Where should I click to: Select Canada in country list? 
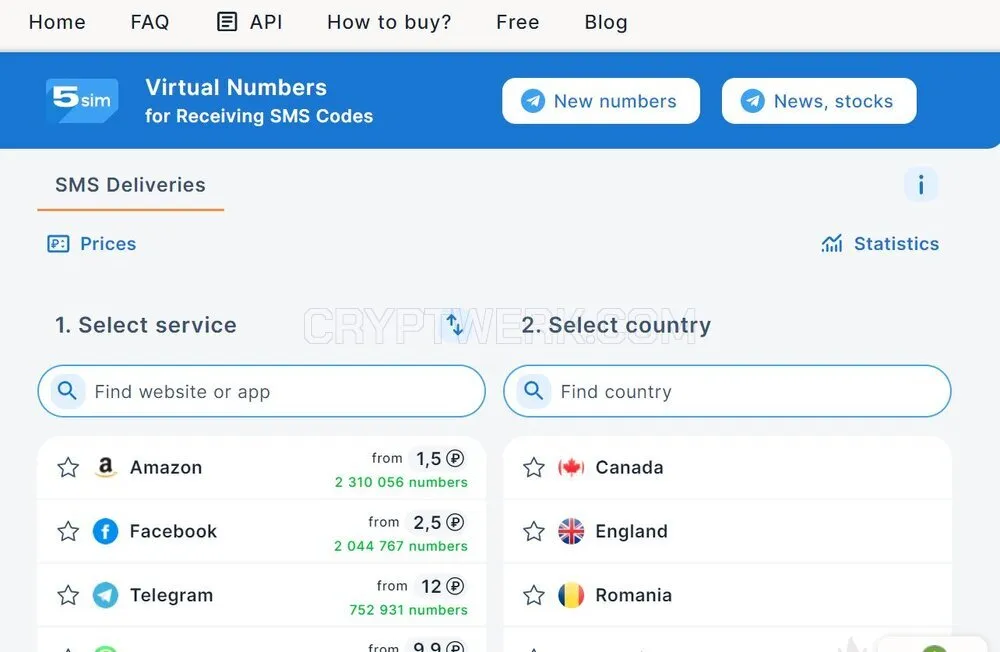click(x=727, y=468)
